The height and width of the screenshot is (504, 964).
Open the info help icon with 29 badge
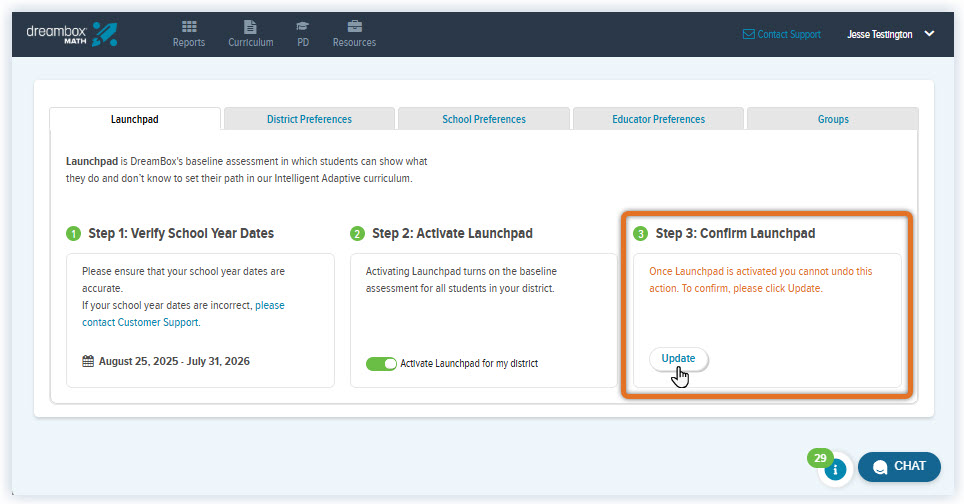(x=835, y=470)
